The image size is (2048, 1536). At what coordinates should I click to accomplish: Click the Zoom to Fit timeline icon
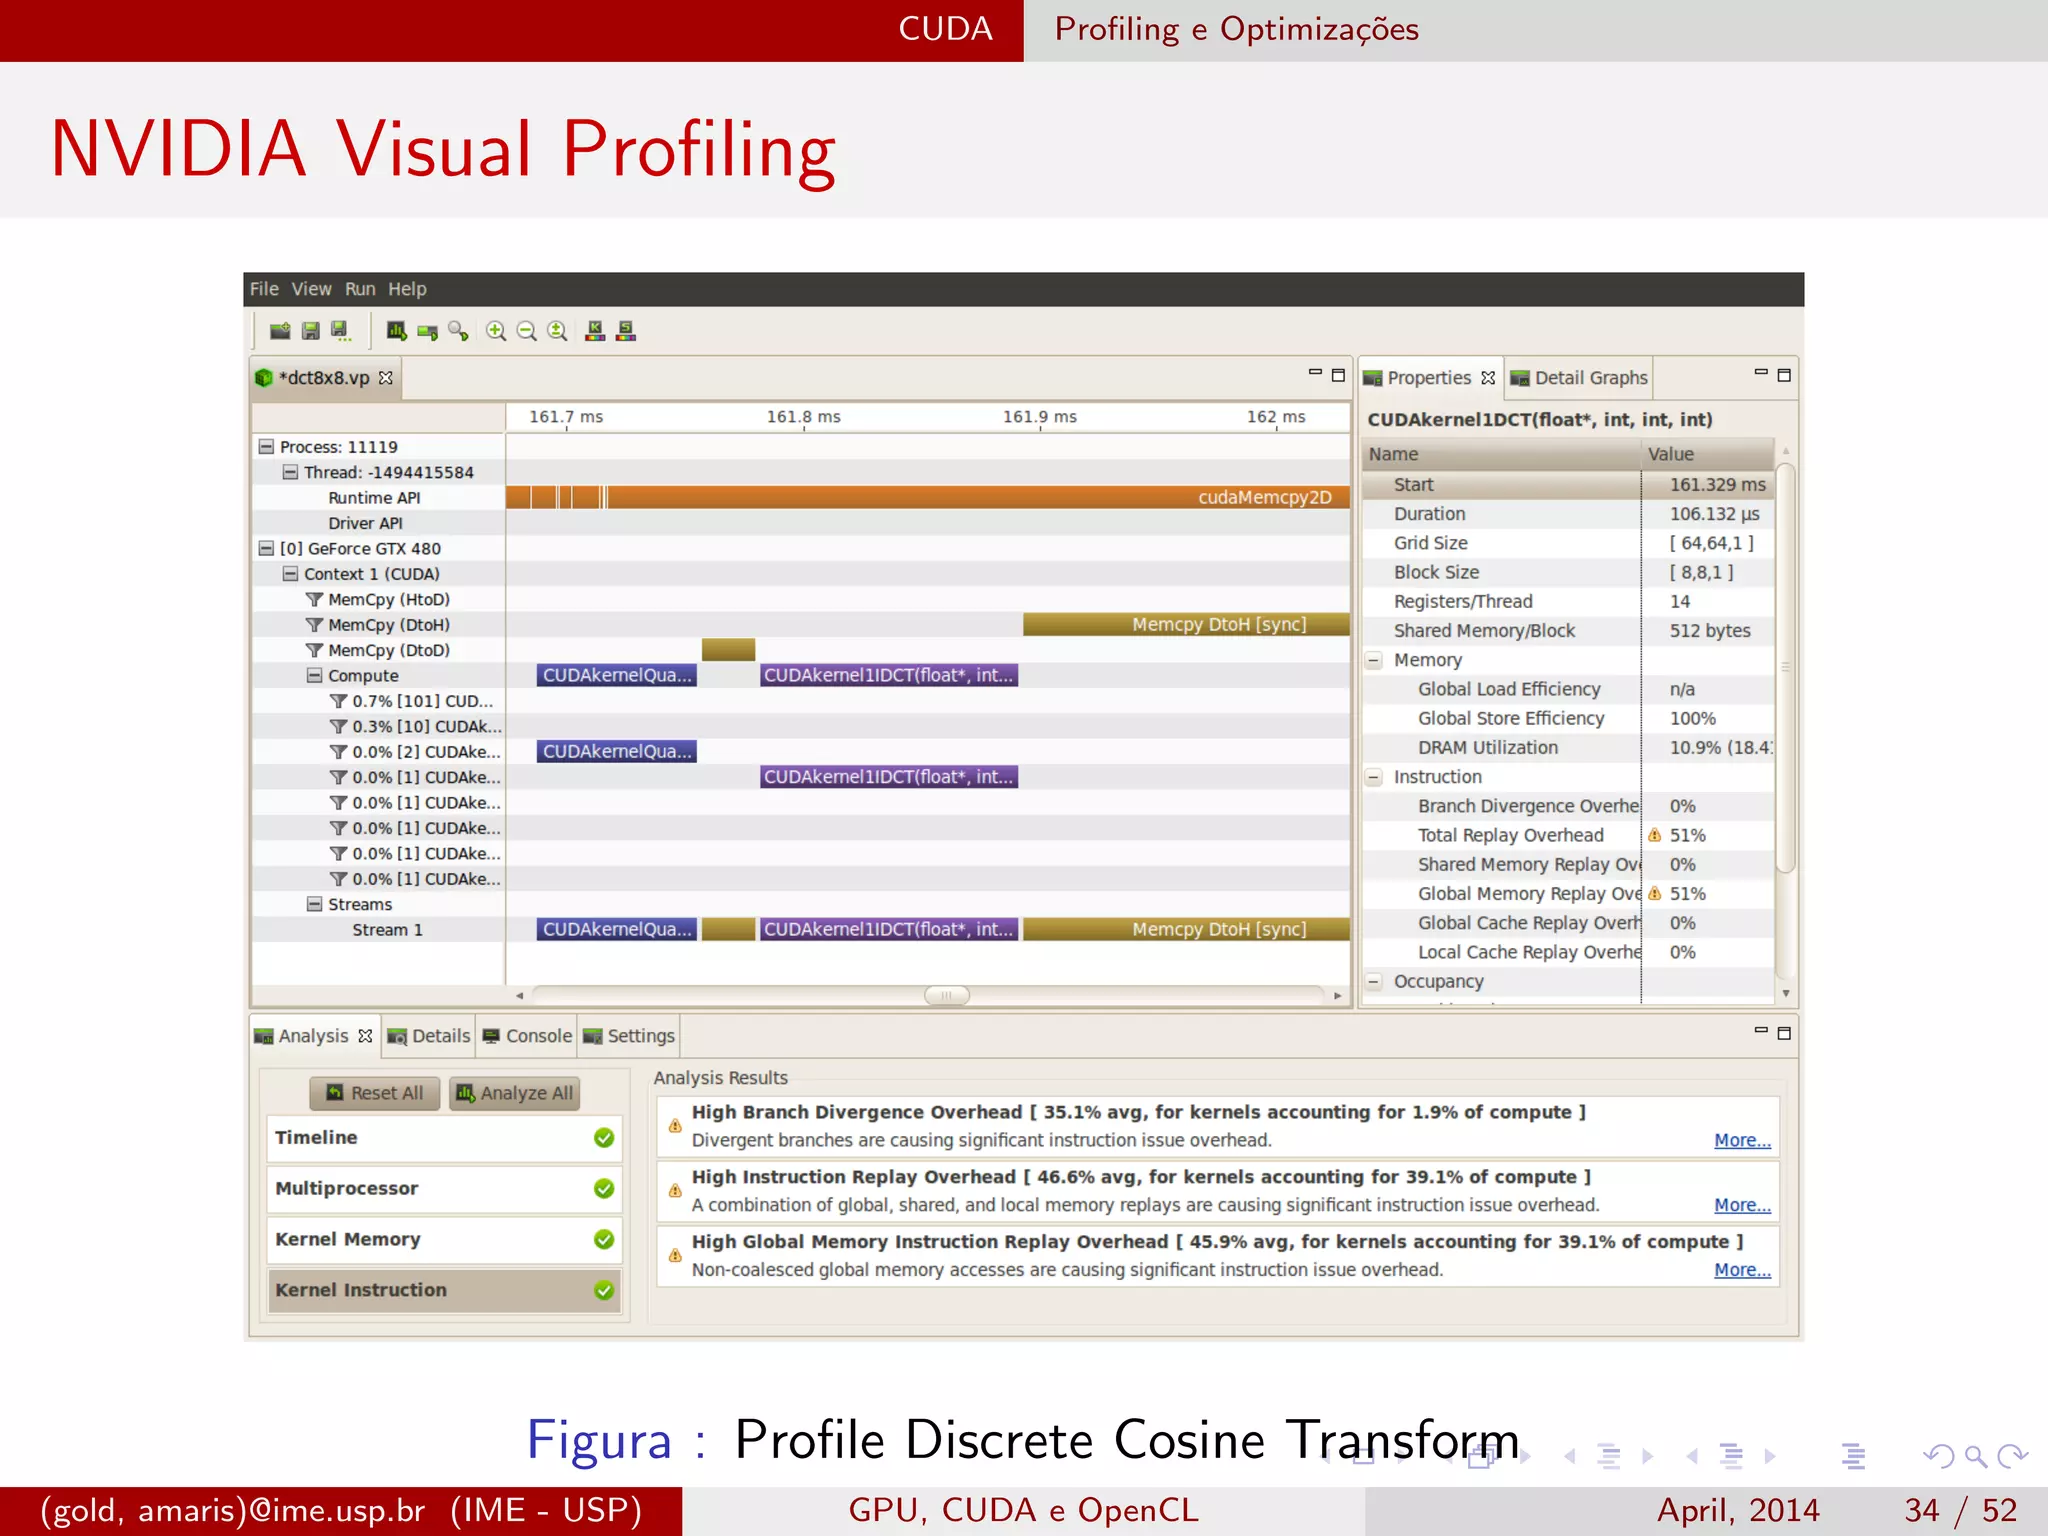[x=558, y=331]
